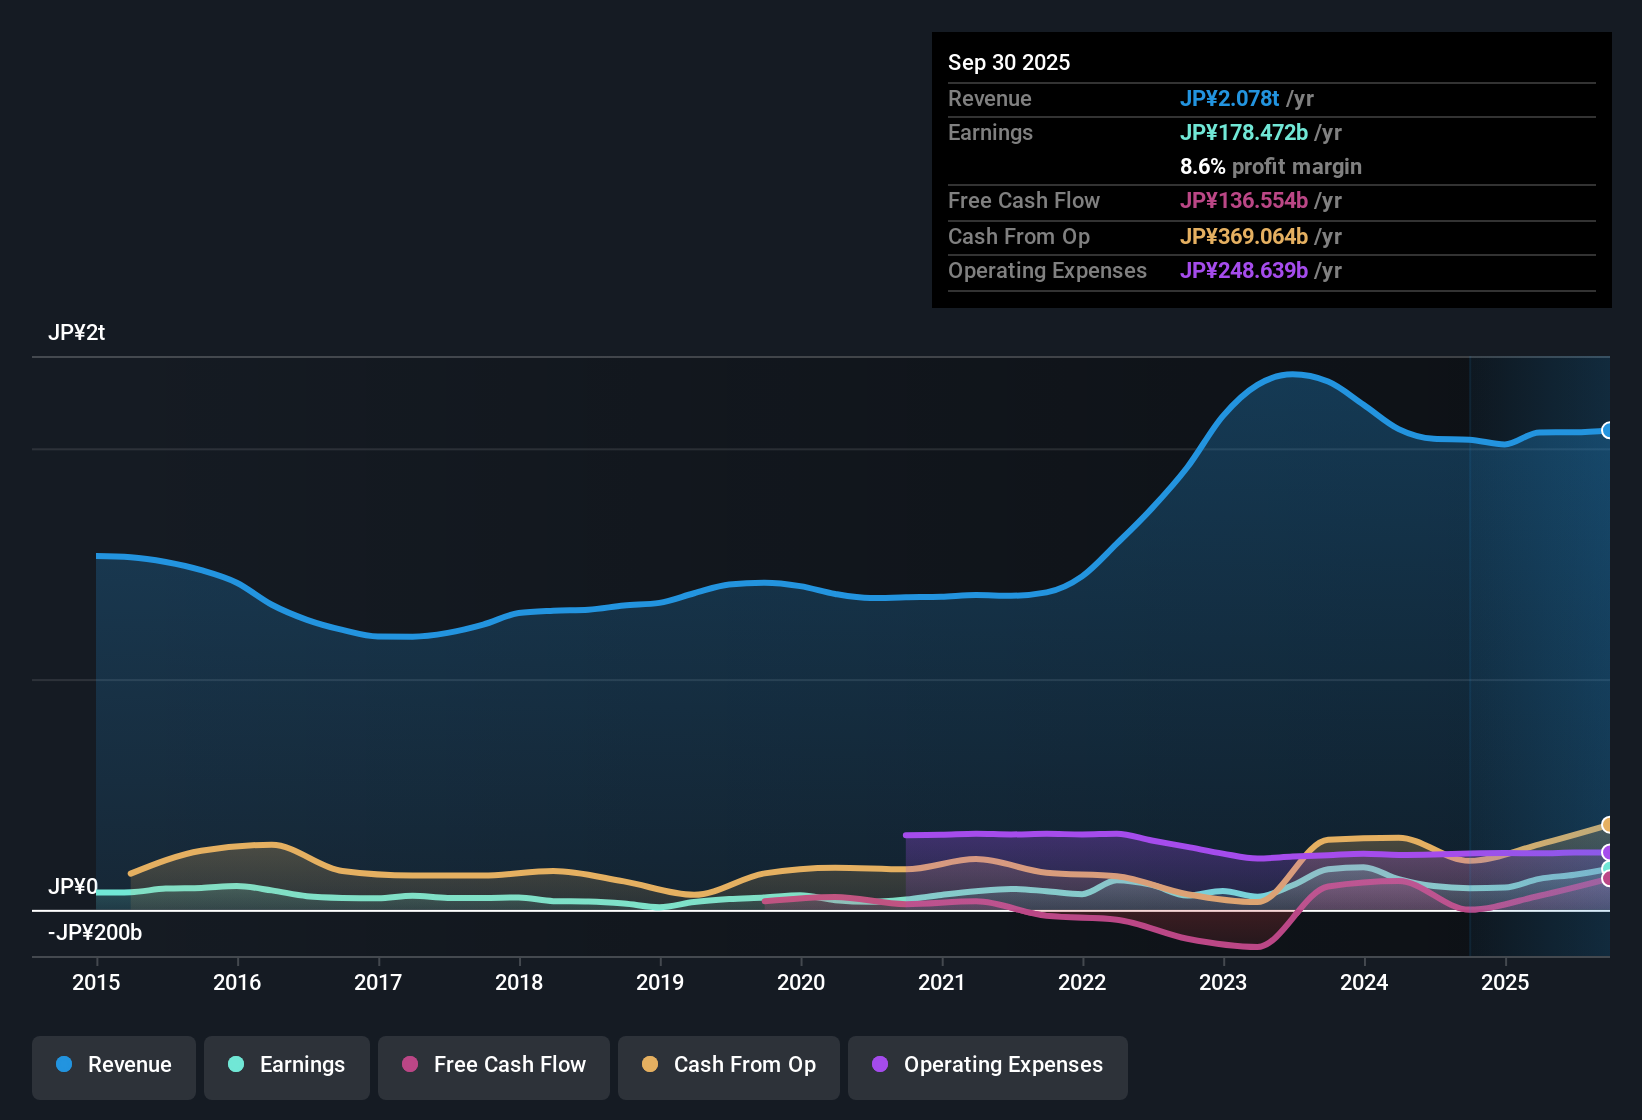Image resolution: width=1642 pixels, height=1120 pixels.
Task: Toggle the Revenue series visibility
Action: tap(113, 1065)
